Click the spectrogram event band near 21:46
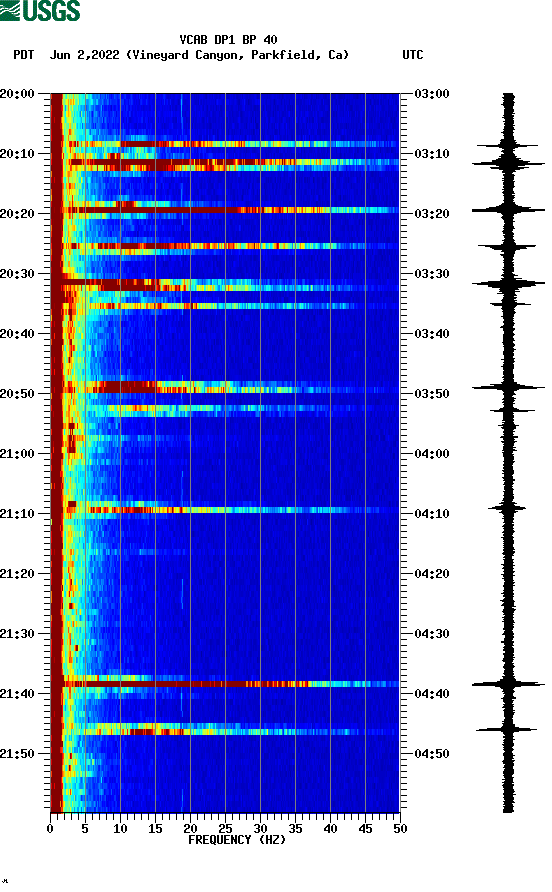 point(225,729)
